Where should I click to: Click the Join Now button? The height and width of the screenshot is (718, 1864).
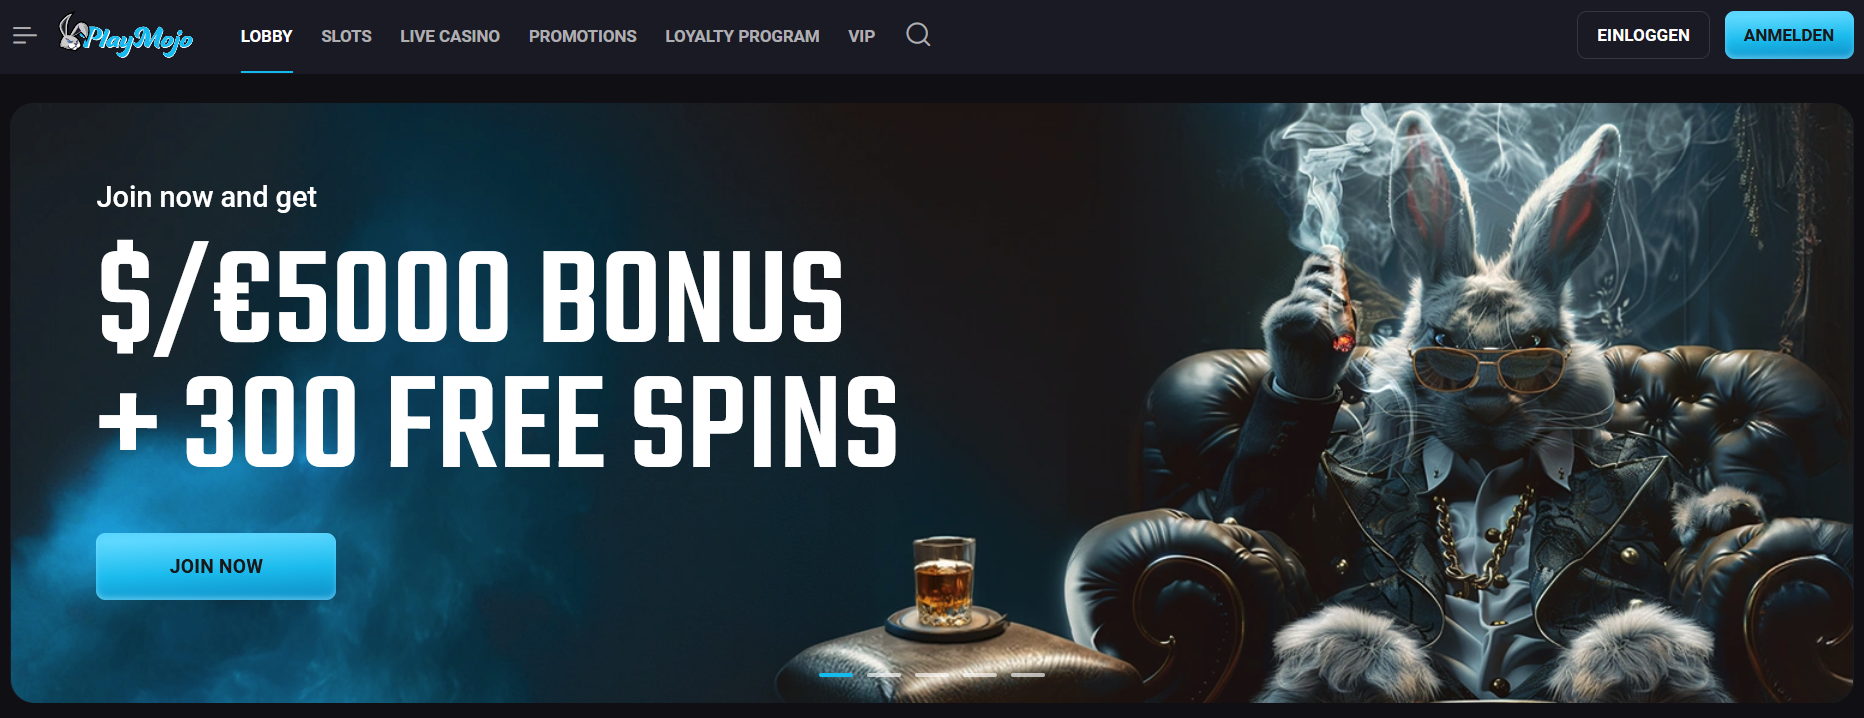coord(216,566)
